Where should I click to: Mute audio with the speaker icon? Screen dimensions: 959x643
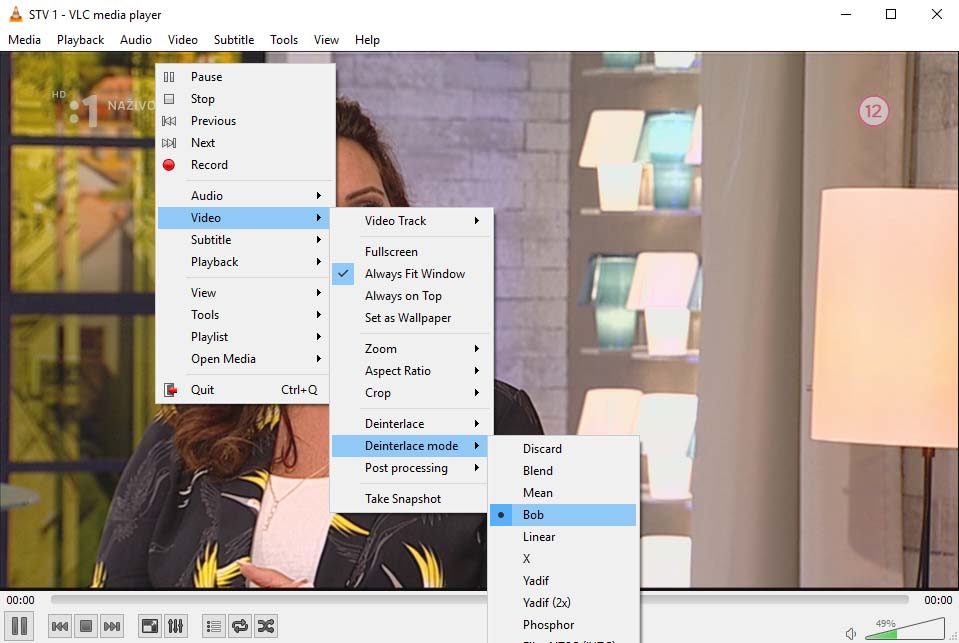[x=851, y=634]
